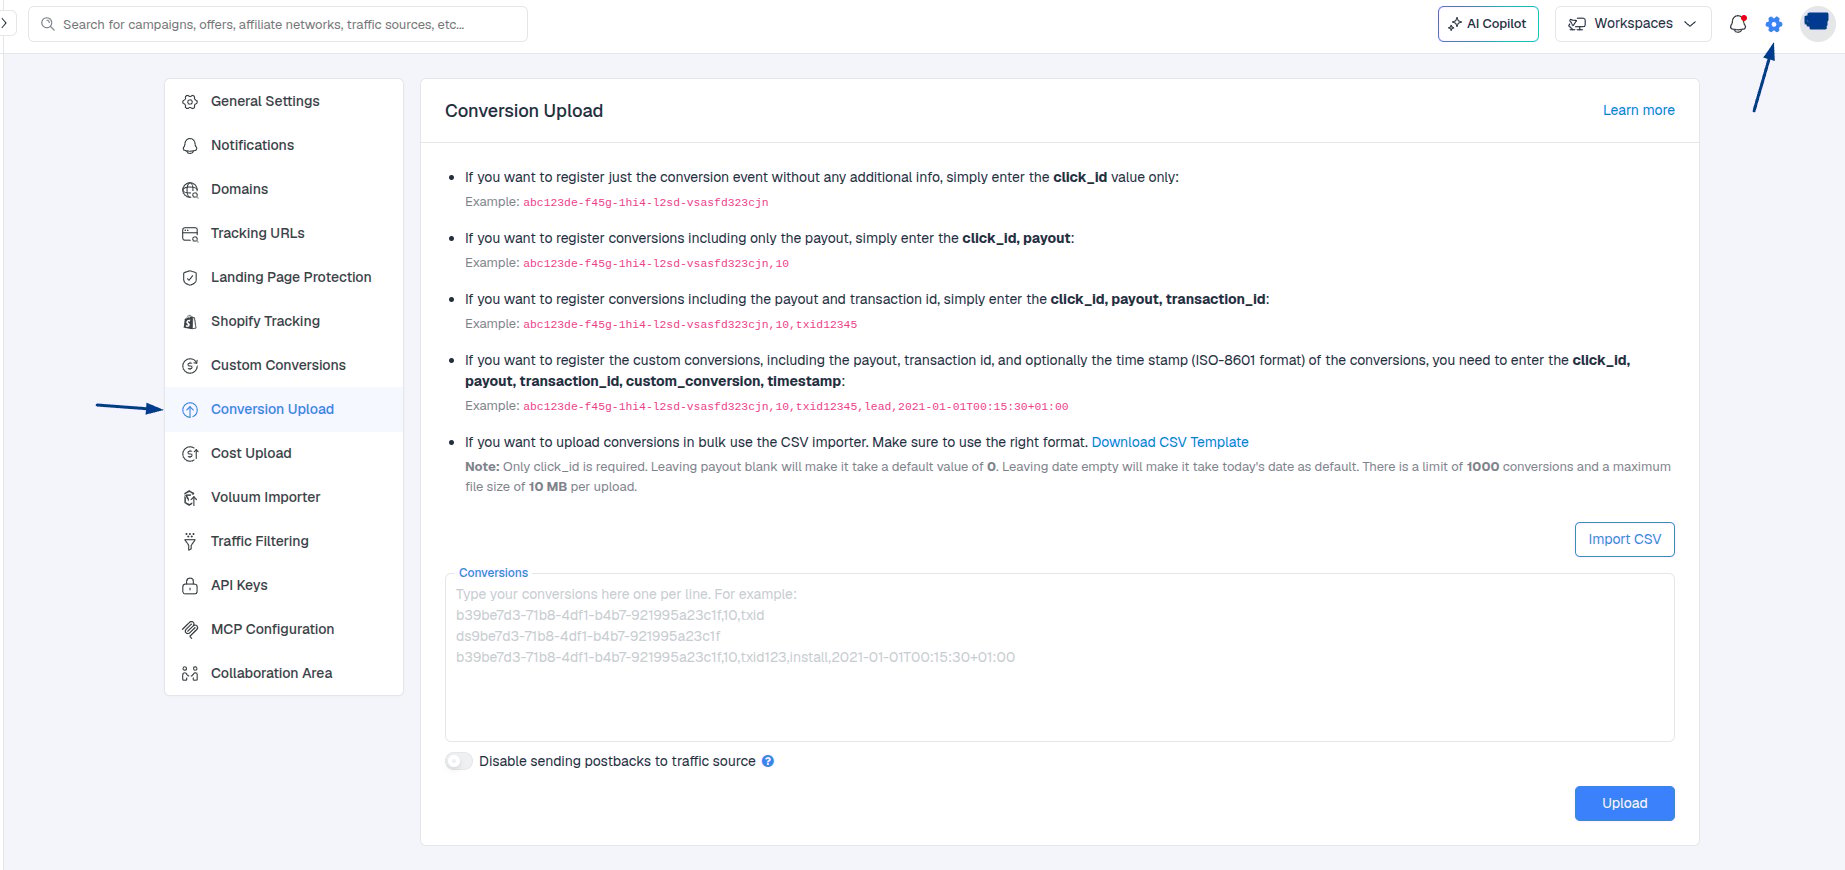This screenshot has height=870, width=1845.
Task: Click the Conversion Upload arrow icon
Action: click(190, 410)
